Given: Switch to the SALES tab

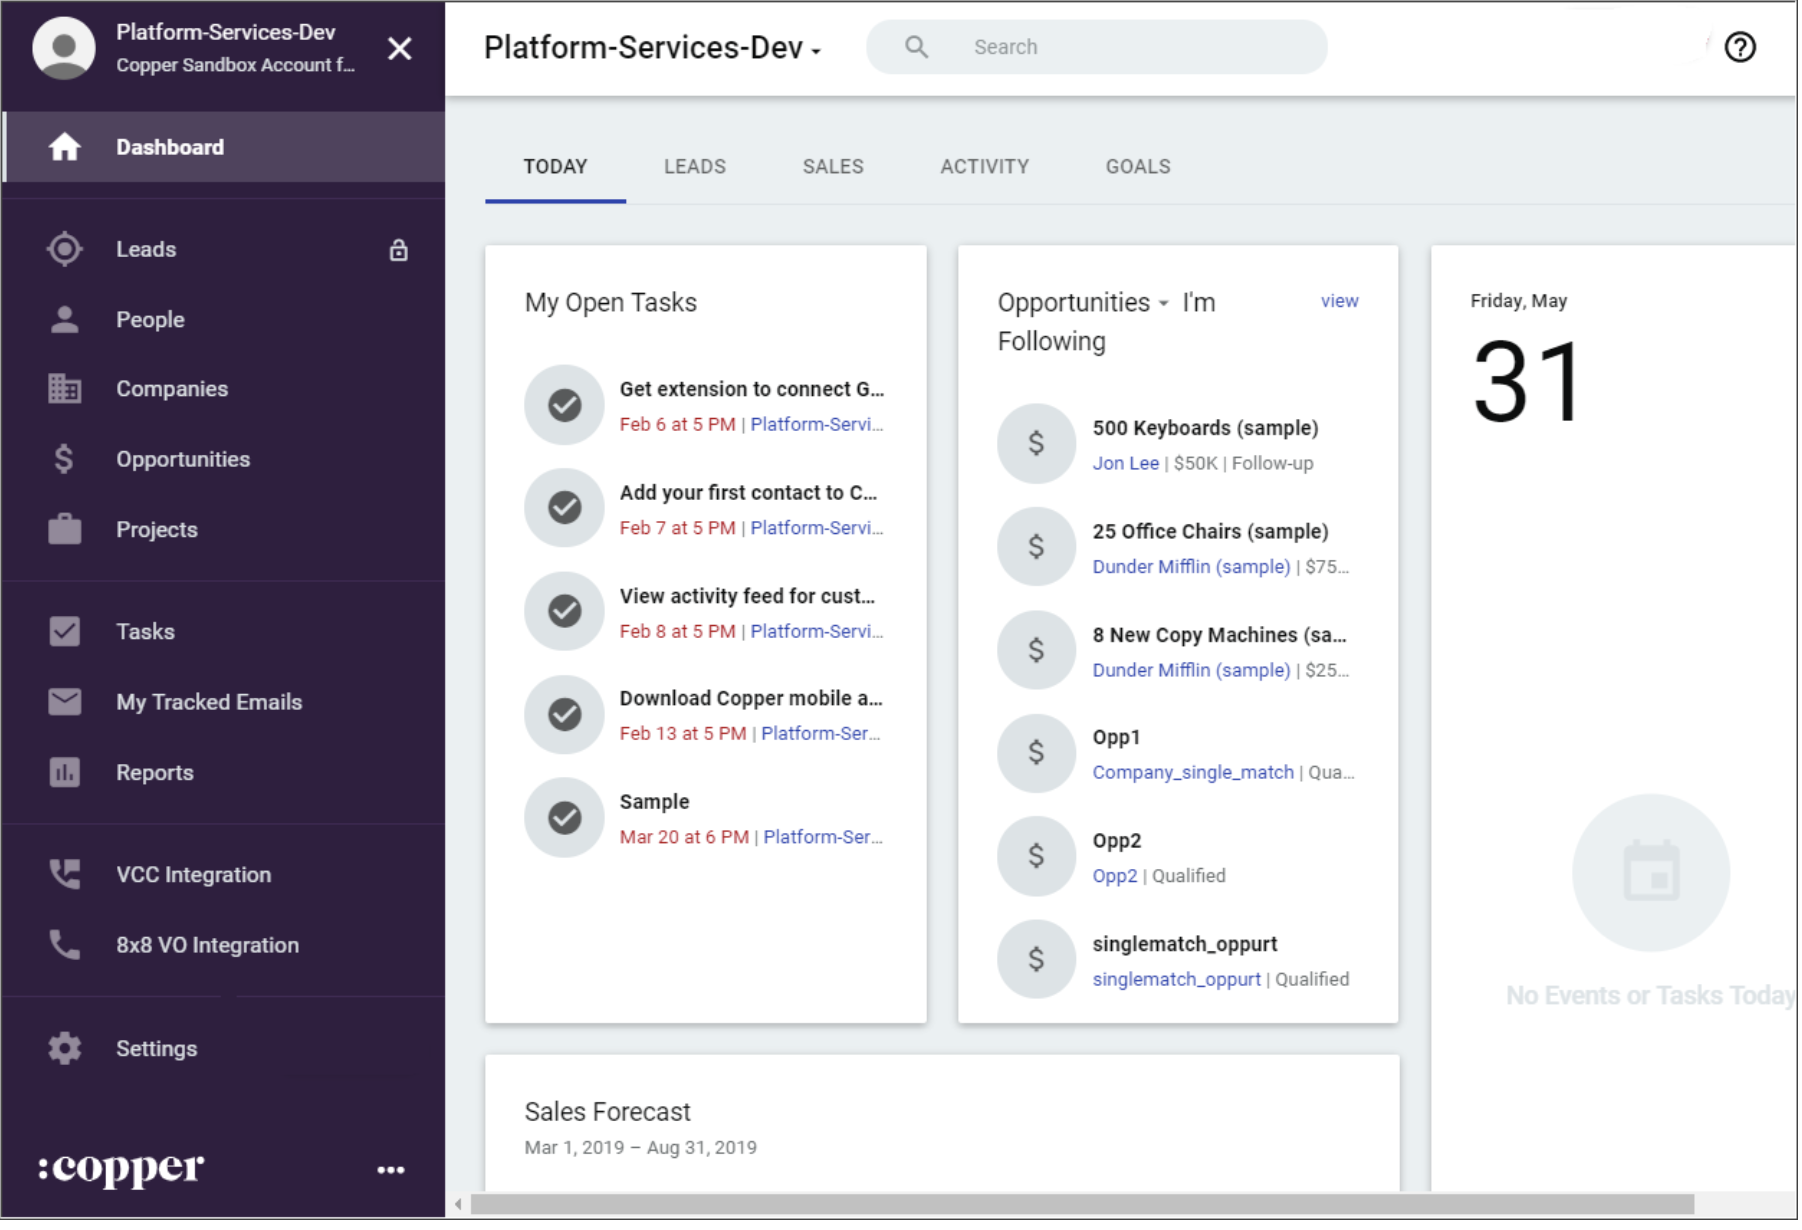Looking at the screenshot, I should 833,167.
